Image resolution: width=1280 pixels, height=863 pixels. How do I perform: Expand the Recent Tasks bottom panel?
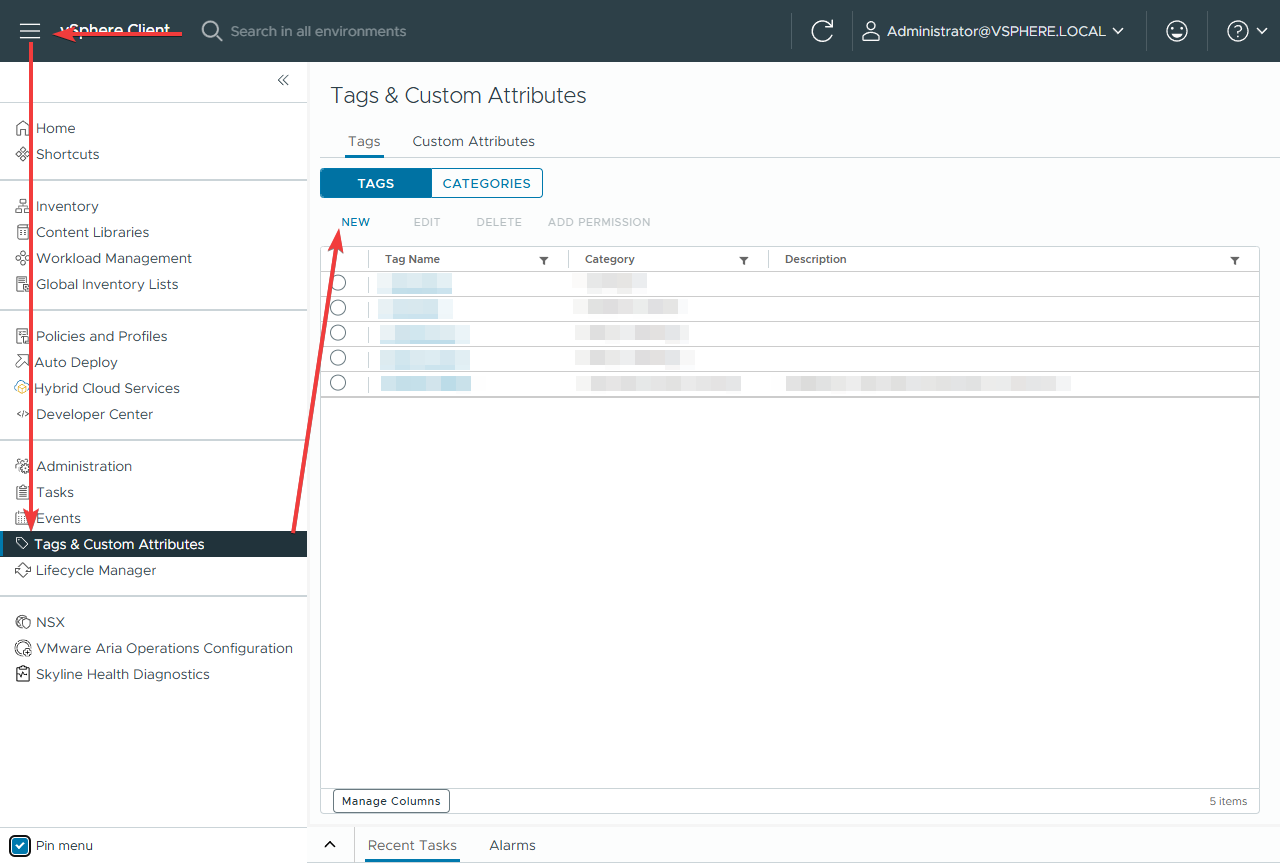[x=330, y=845]
